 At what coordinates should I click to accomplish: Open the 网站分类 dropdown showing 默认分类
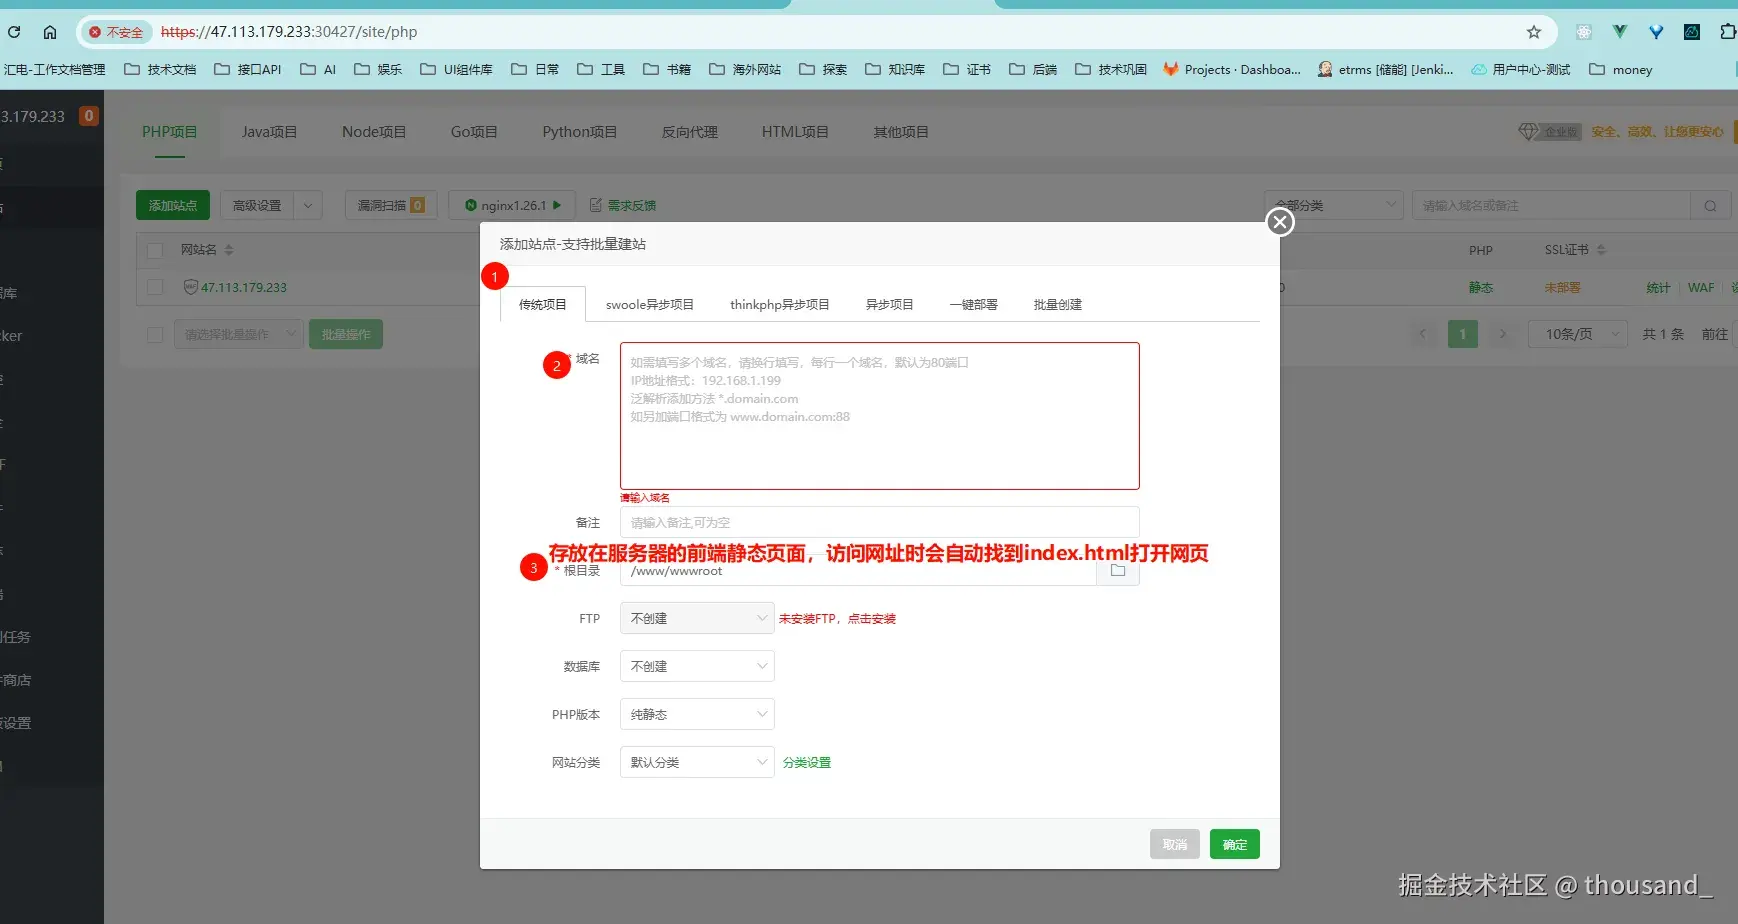[x=697, y=762]
